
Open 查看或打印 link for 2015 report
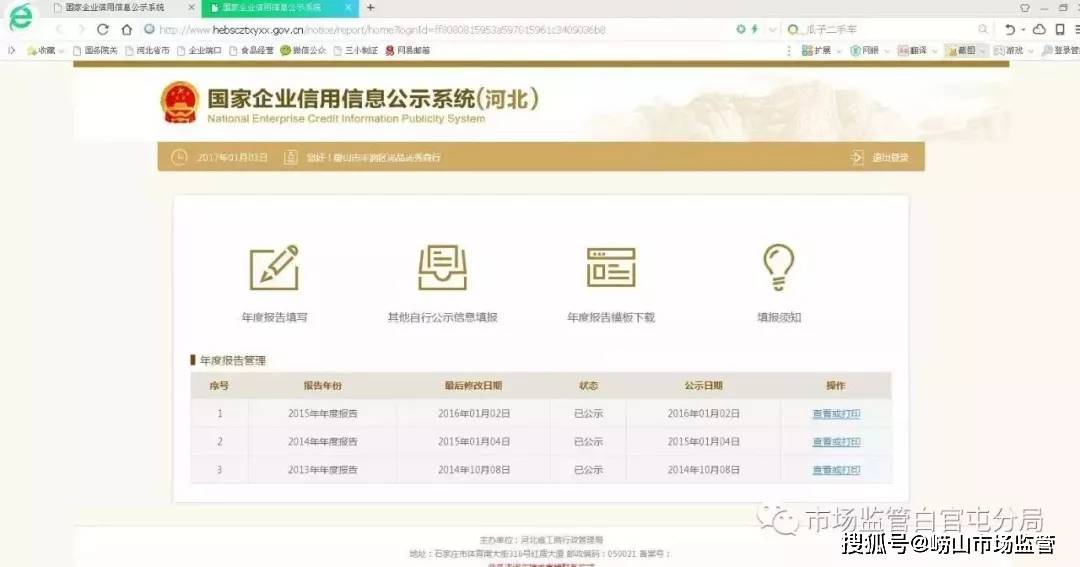[836, 414]
